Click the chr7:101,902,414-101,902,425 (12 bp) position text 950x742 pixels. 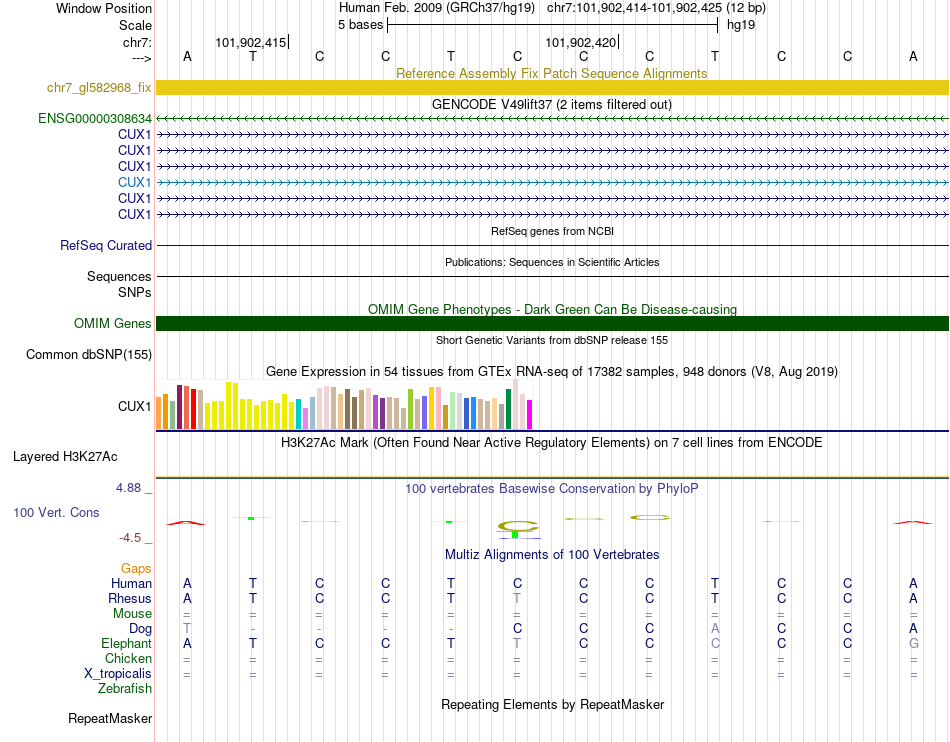coord(656,8)
